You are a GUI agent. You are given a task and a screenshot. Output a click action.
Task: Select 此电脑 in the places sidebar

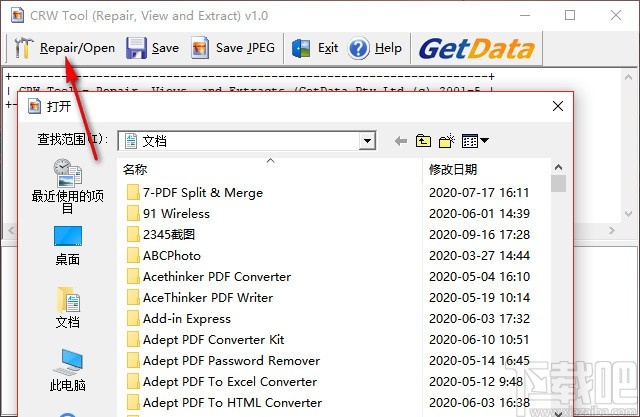pos(68,370)
